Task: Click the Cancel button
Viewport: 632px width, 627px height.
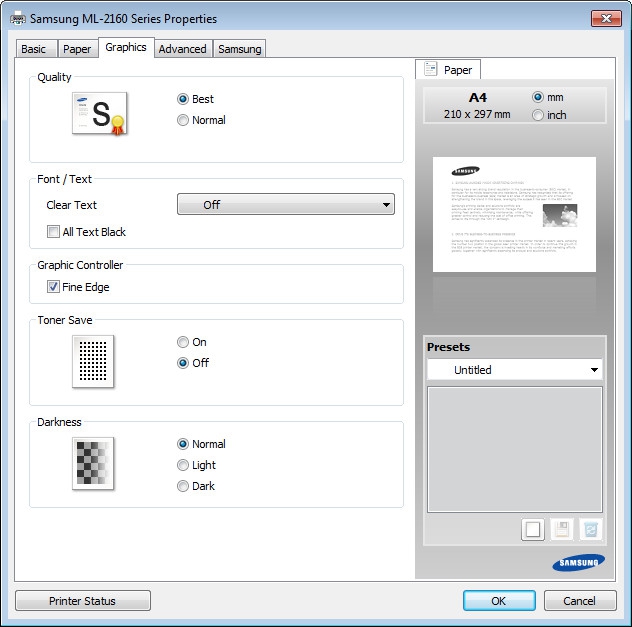Action: [x=580, y=601]
